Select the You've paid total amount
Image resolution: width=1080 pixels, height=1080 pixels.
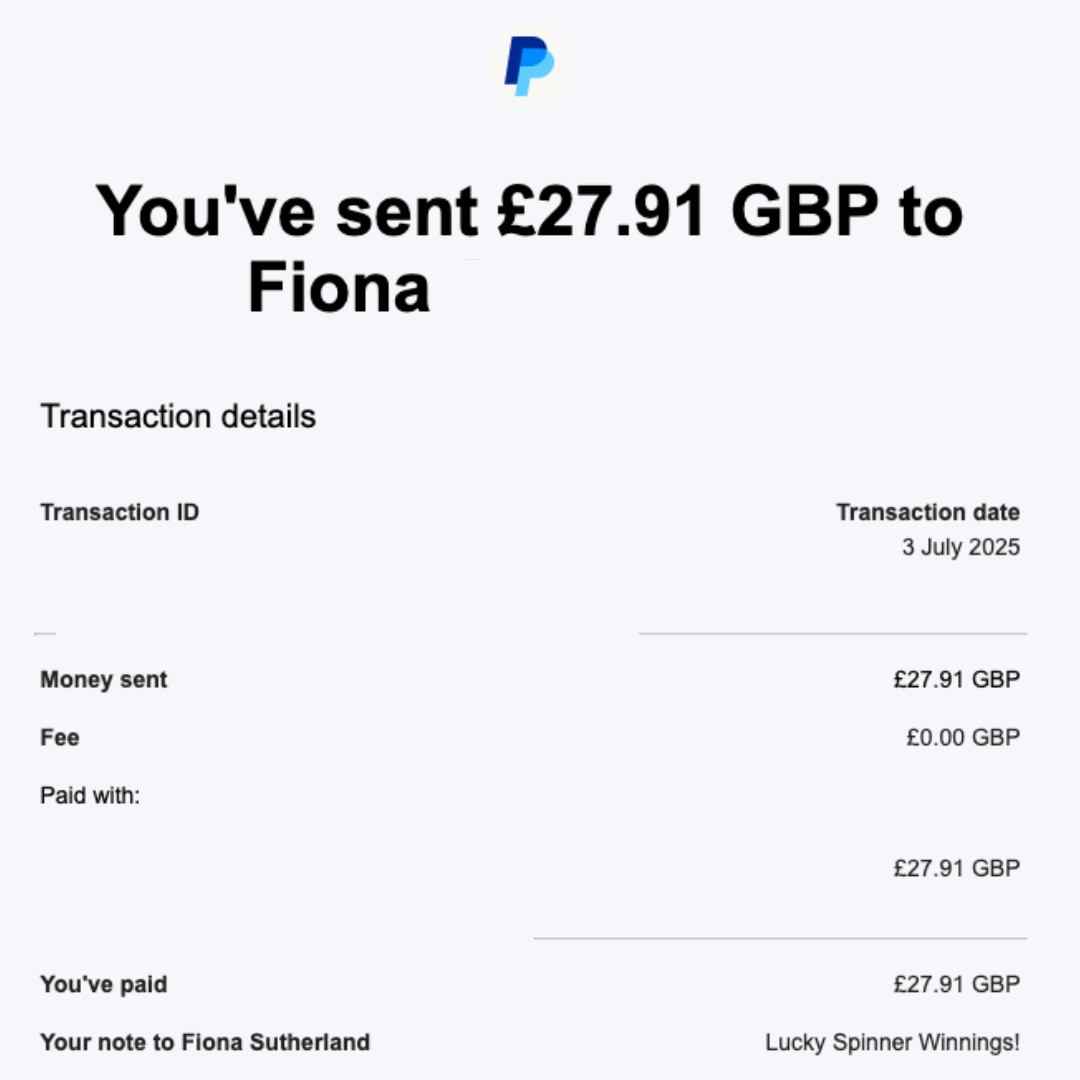[957, 984]
